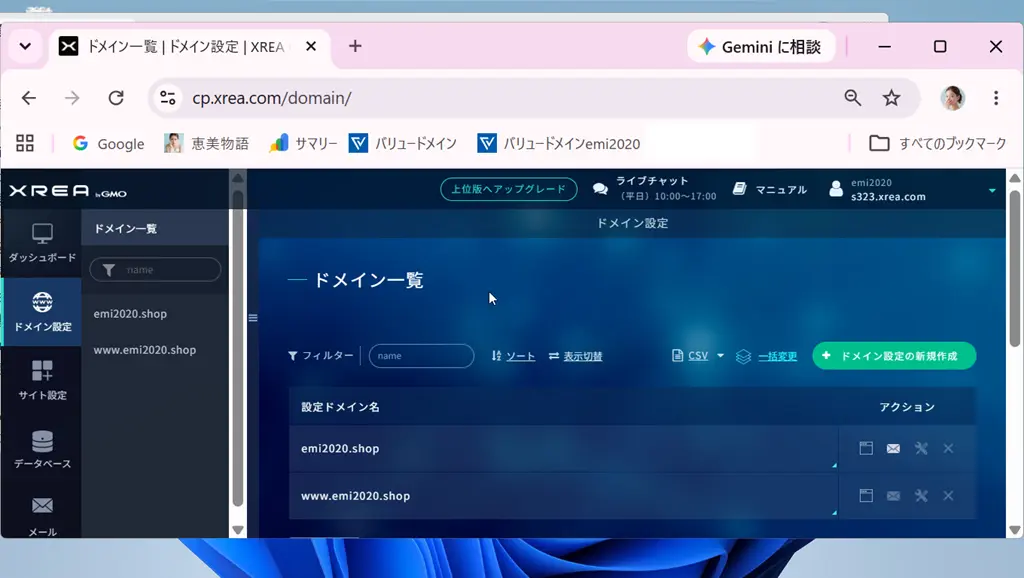Open すべてのブックマーク folder
Screen dimensions: 1024x578
[938, 144]
